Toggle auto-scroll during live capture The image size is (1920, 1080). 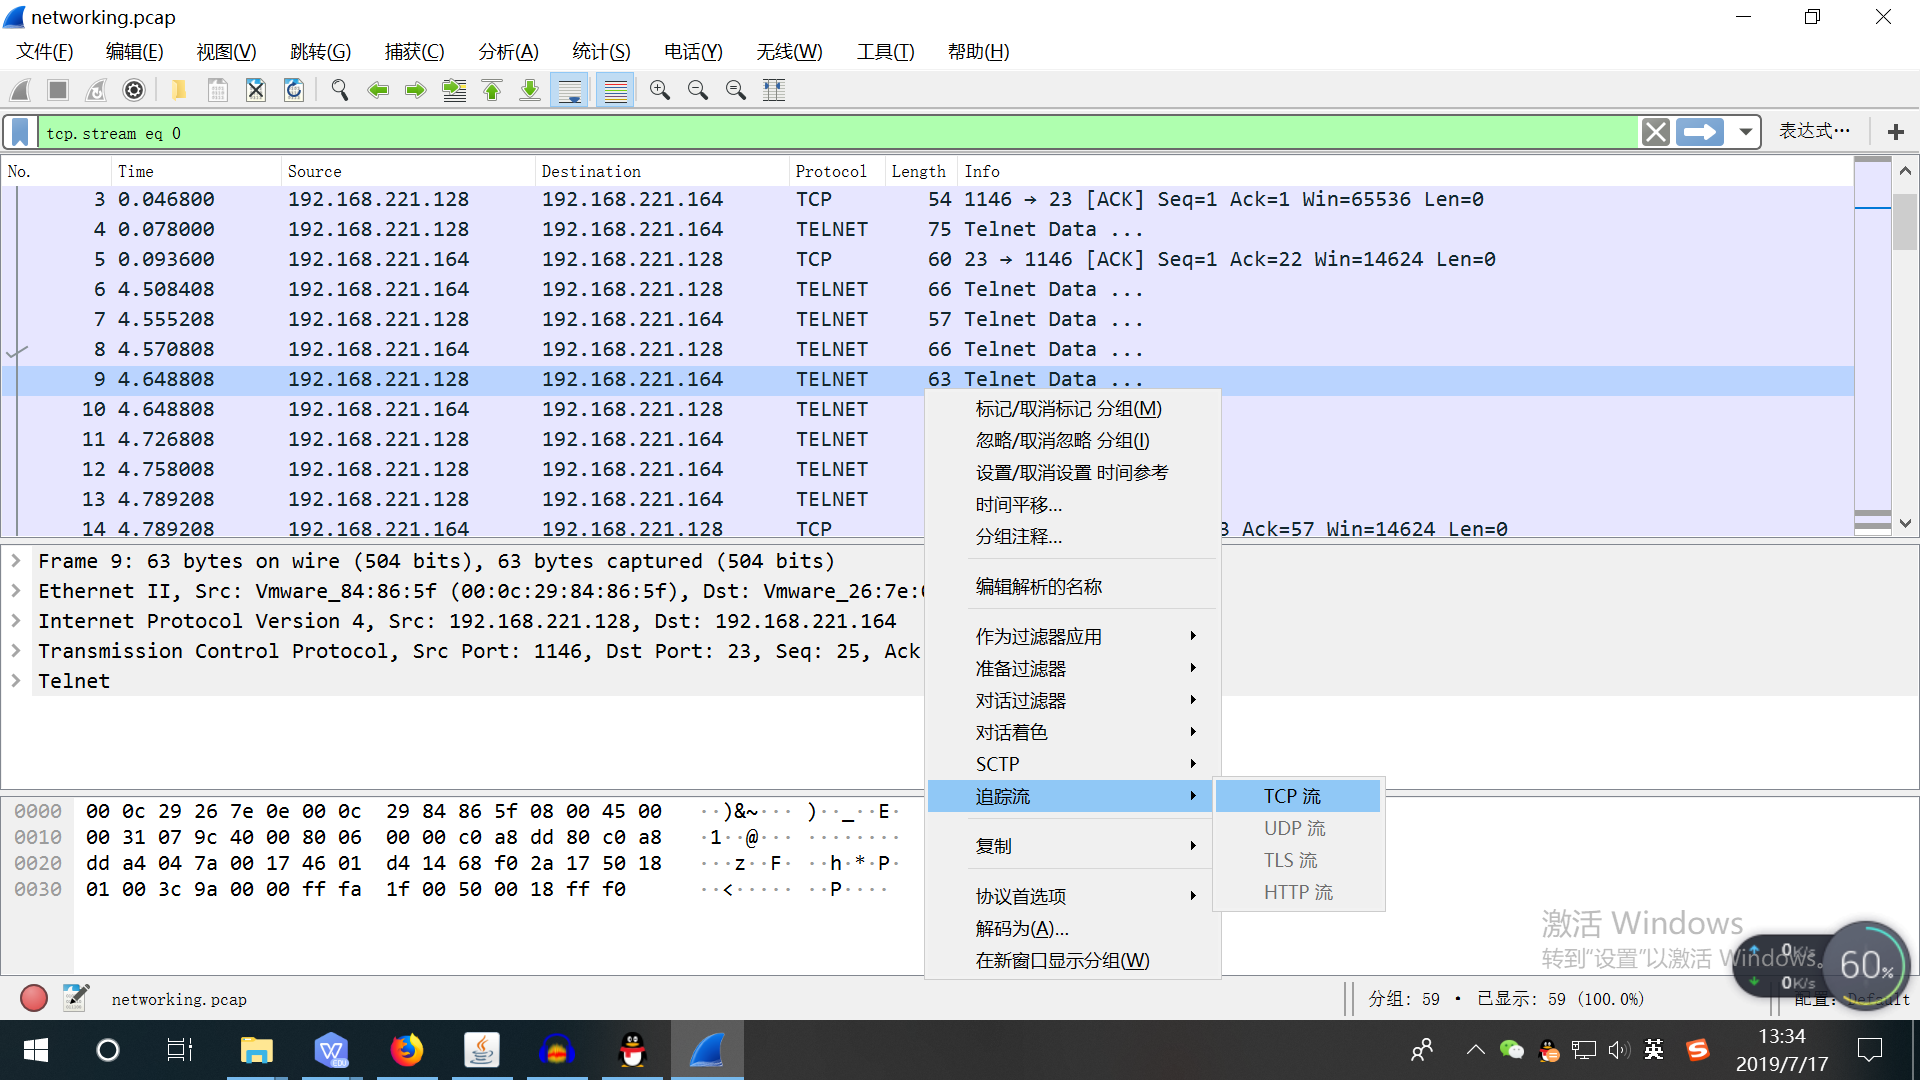pos(570,91)
